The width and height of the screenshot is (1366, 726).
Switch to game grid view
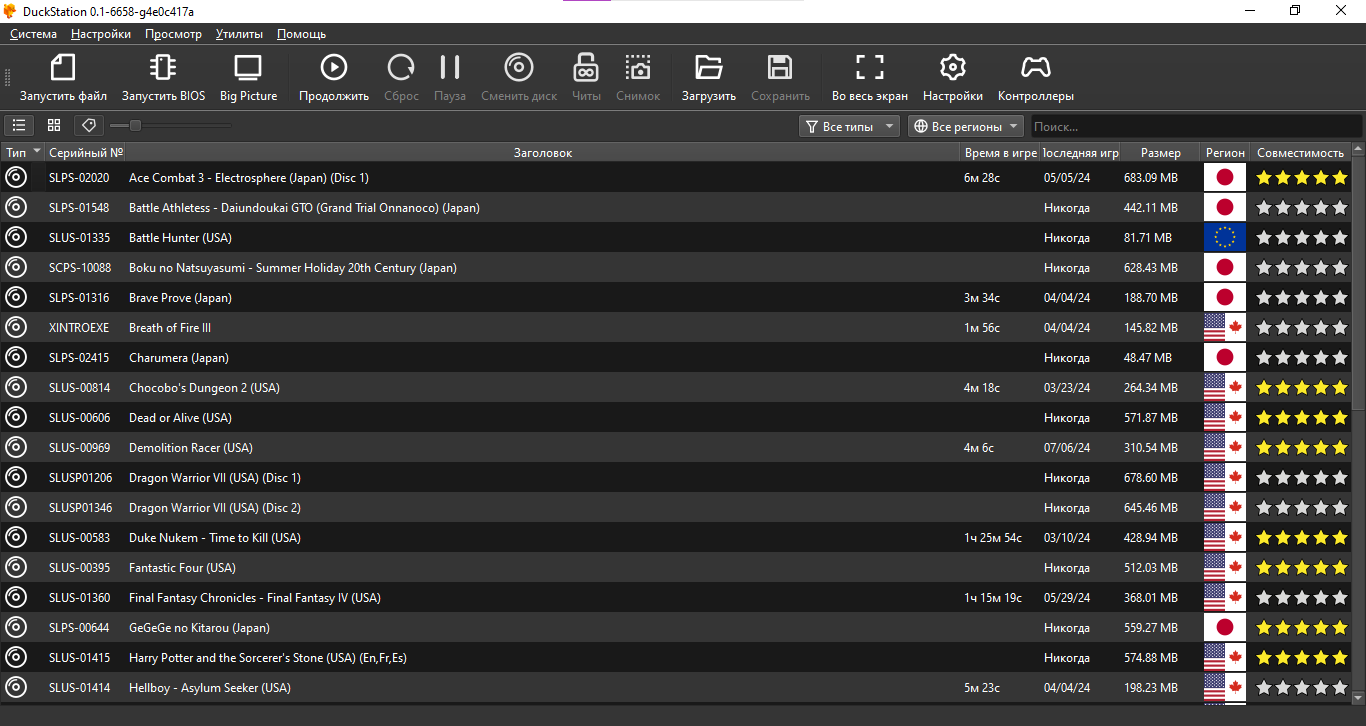point(54,126)
